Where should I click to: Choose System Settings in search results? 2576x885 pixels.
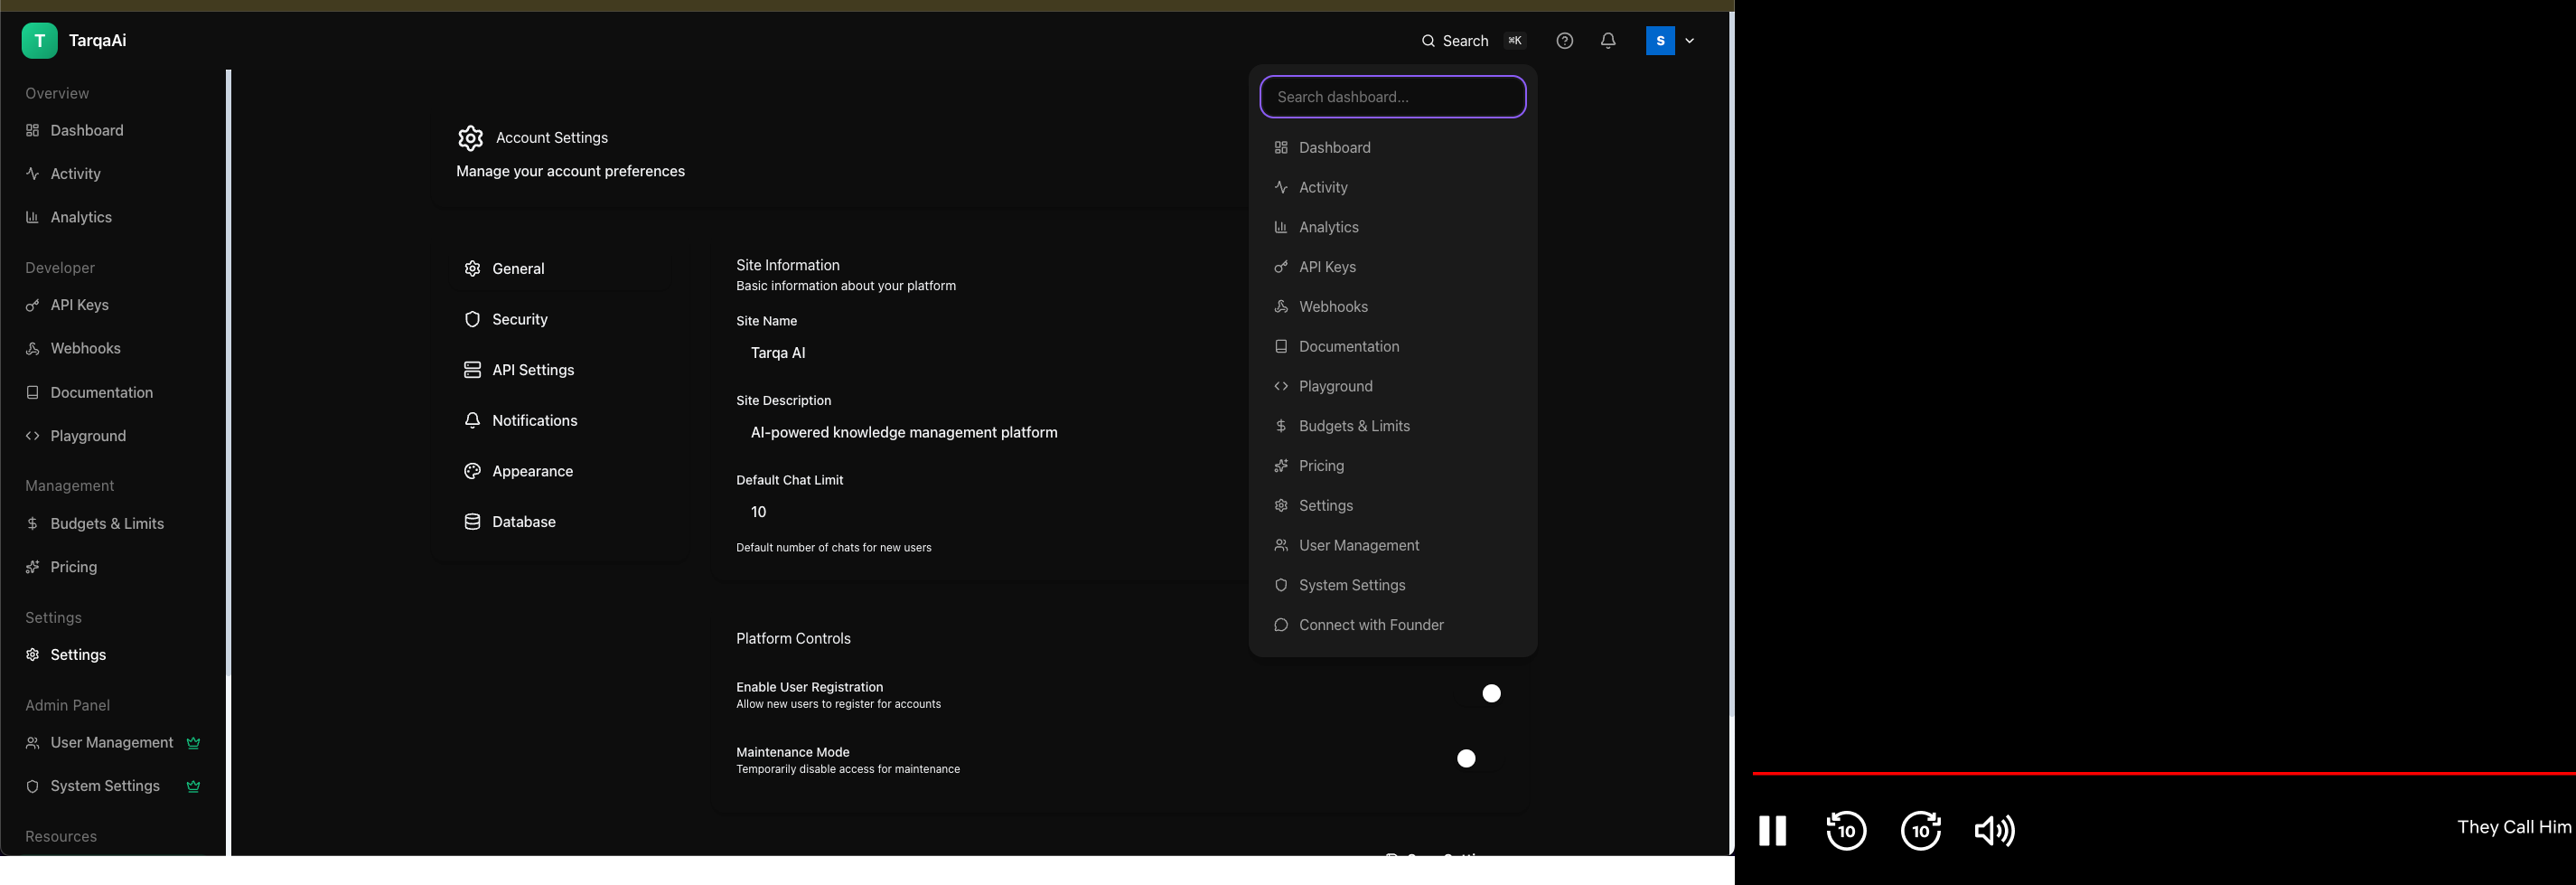(1392, 586)
